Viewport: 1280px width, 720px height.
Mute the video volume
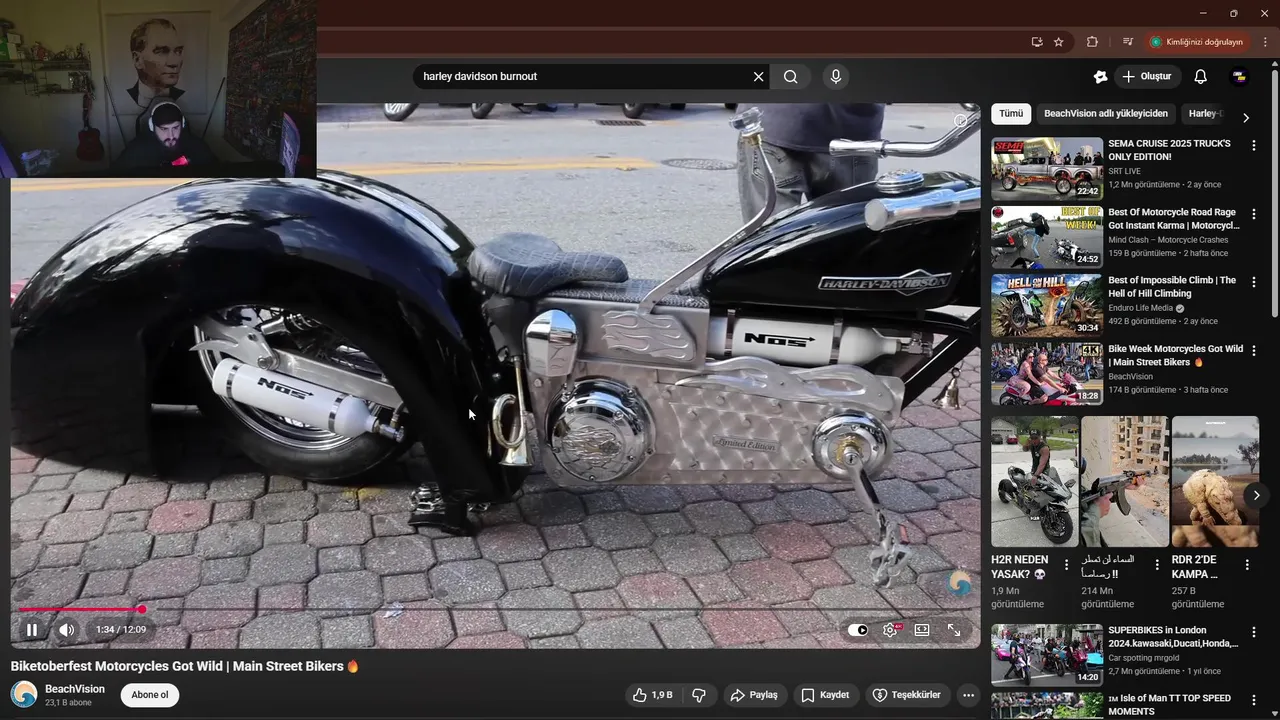pos(66,630)
